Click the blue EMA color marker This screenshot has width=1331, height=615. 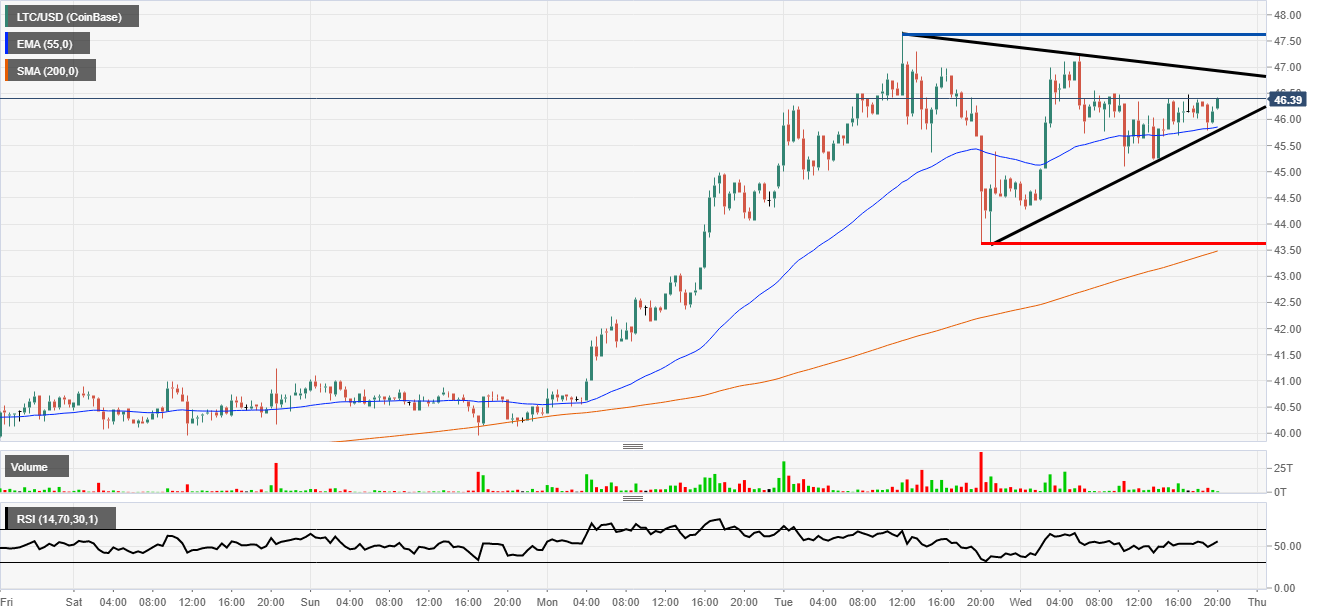(x=7, y=43)
